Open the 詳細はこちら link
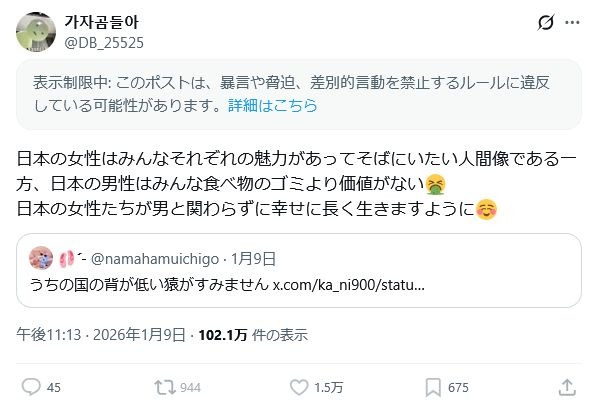Viewport: 598px width, 411px height. [x=273, y=105]
